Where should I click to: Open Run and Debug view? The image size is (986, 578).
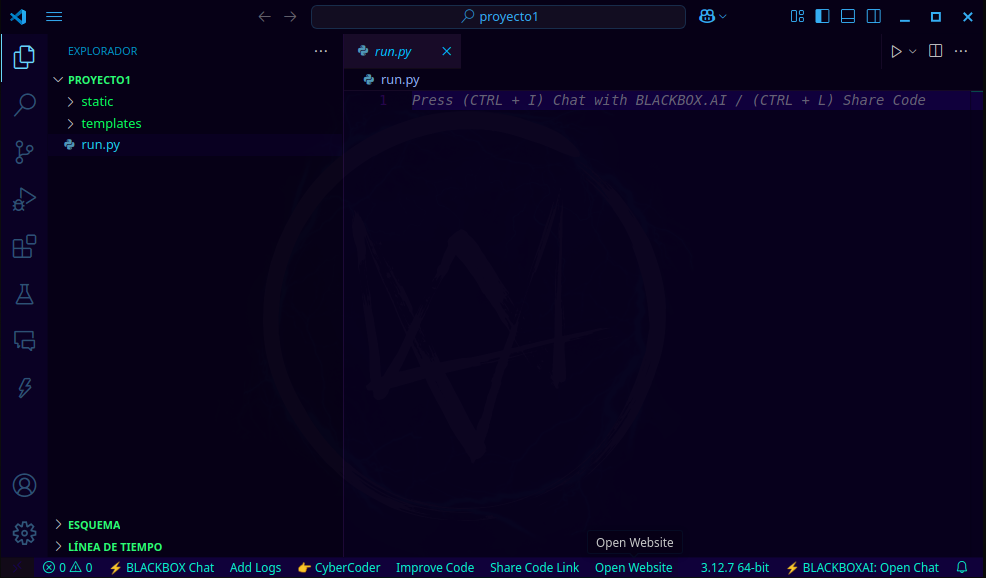coord(24,199)
